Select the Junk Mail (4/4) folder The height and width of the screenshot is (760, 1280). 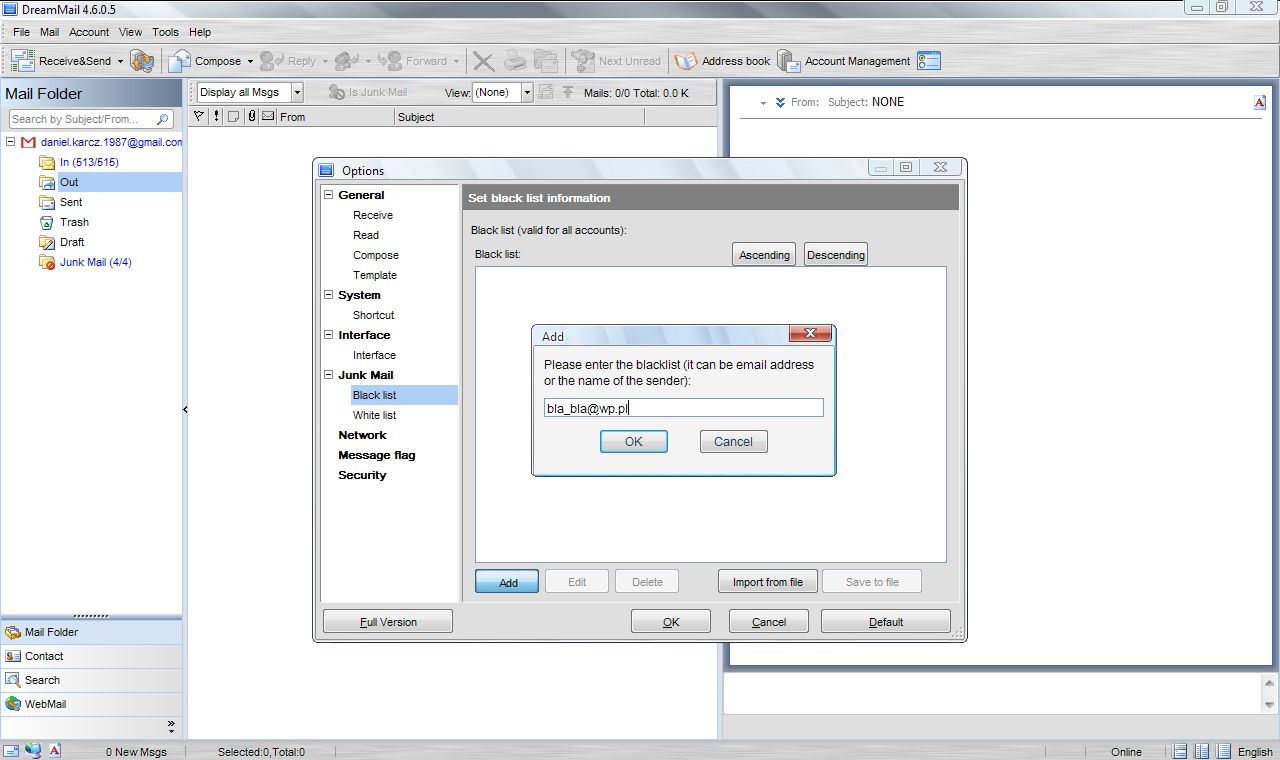tap(95, 262)
